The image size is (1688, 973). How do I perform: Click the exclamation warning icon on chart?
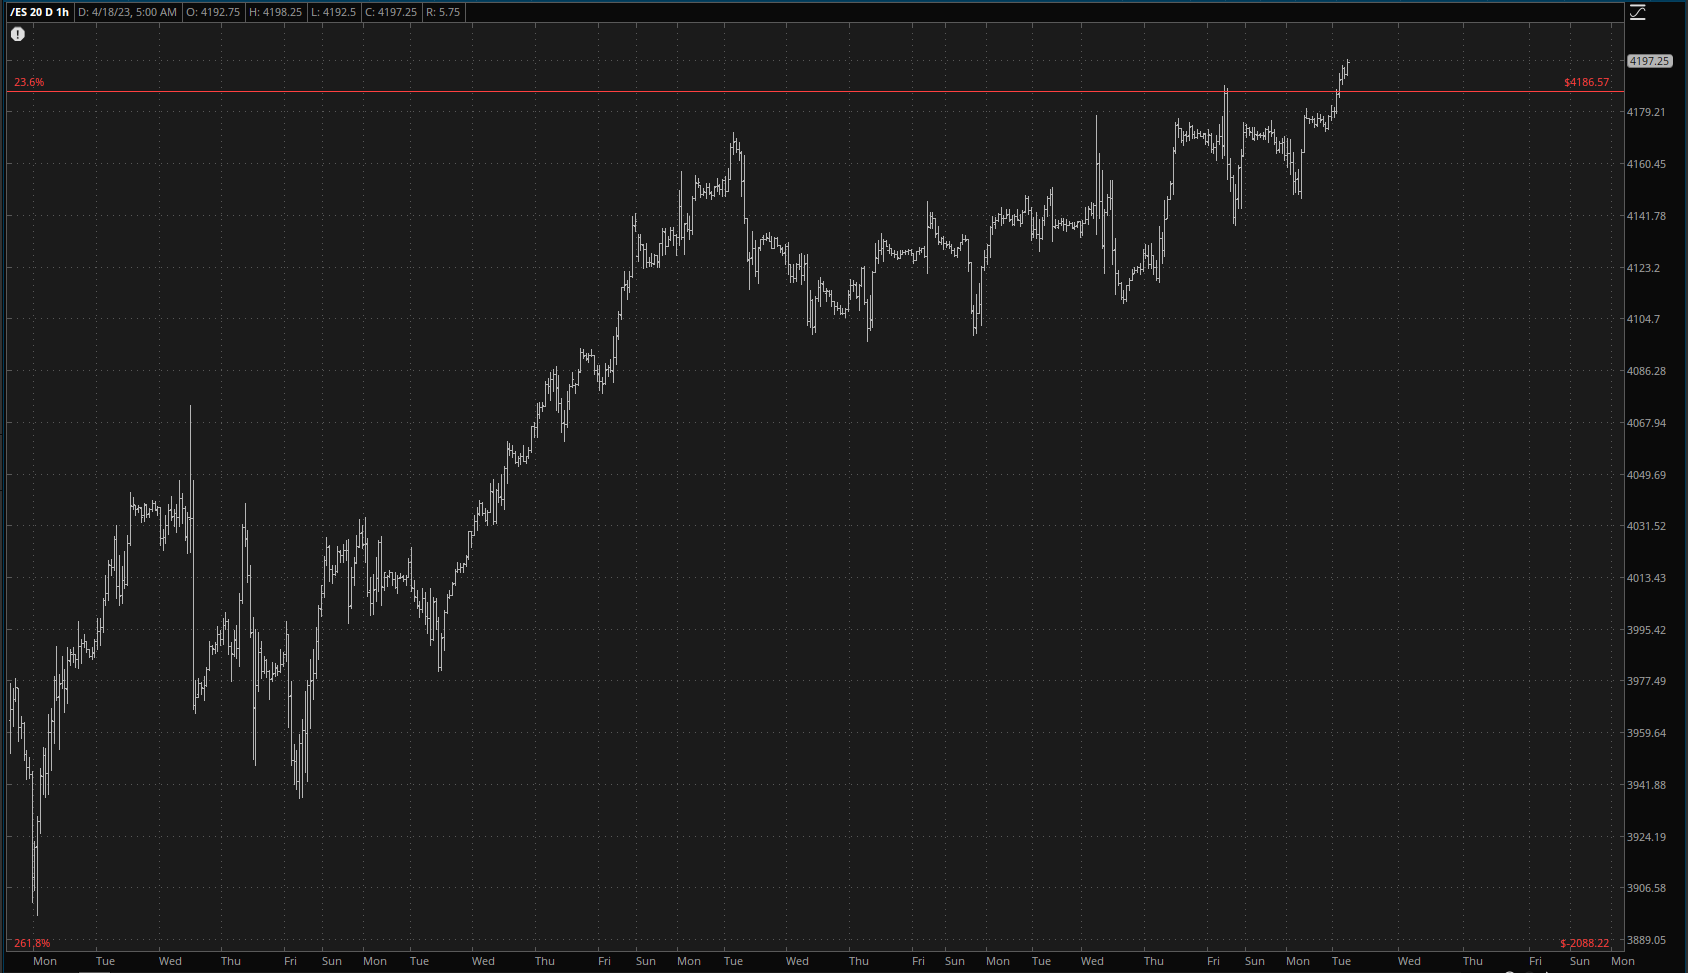pyautogui.click(x=18, y=34)
